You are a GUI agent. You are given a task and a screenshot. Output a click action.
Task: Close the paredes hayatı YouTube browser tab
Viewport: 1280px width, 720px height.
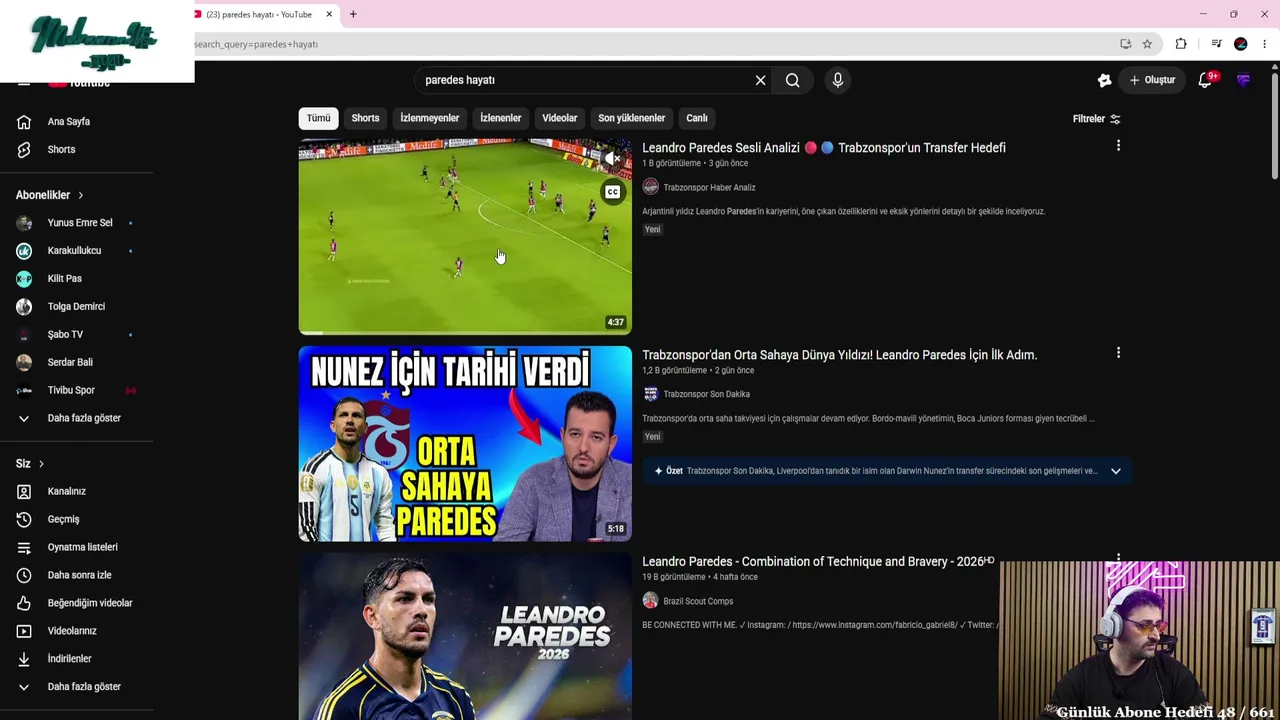coord(329,15)
